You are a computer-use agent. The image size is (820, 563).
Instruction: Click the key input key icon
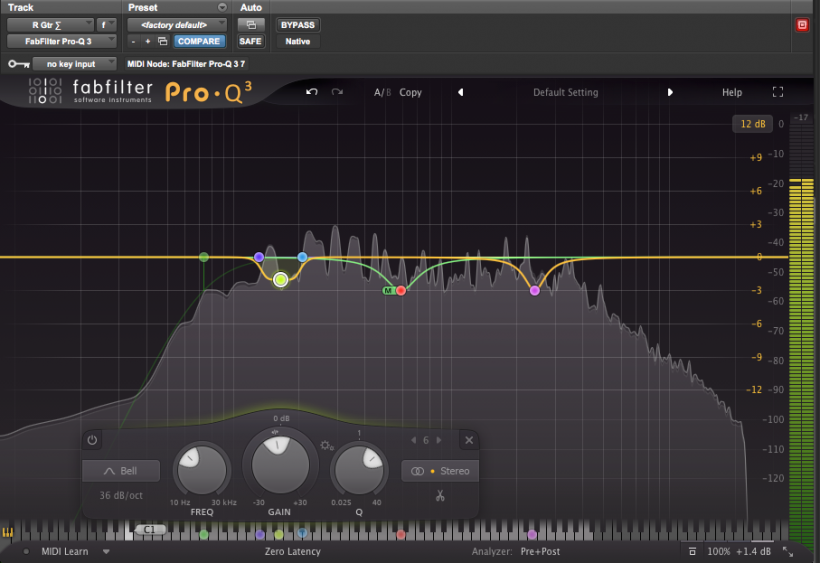(19, 64)
